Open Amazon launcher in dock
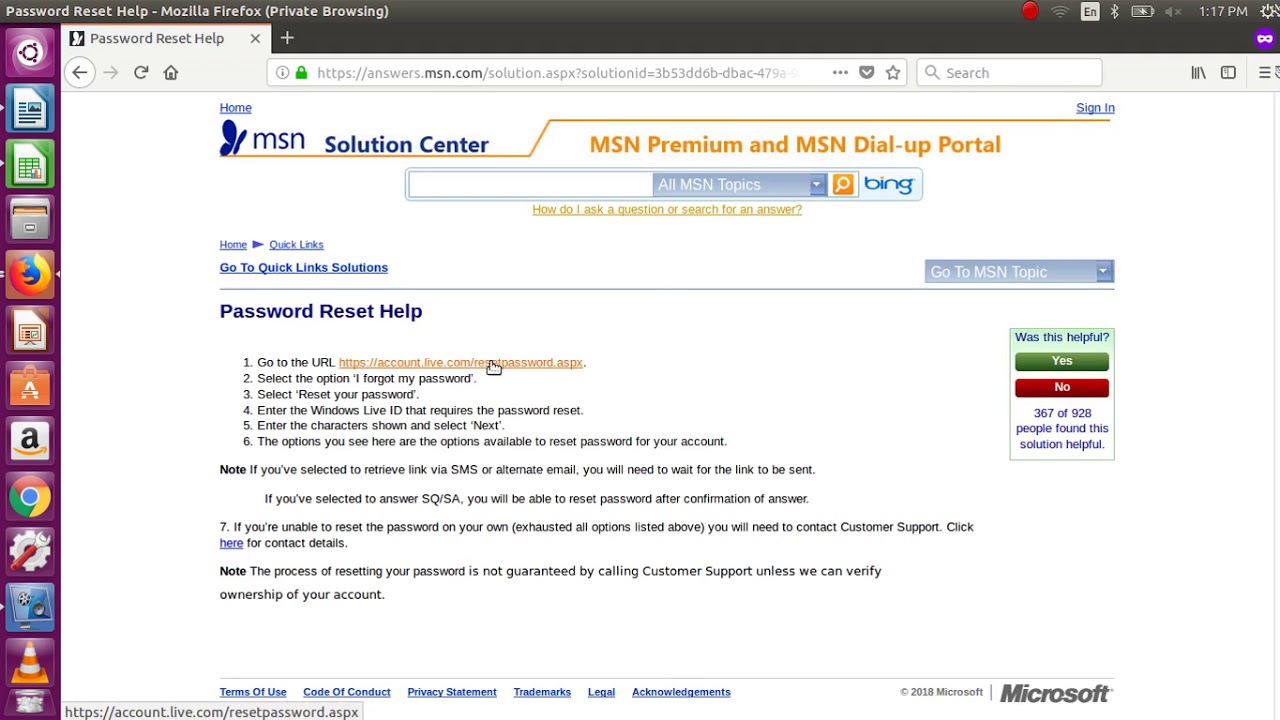Viewport: 1280px width, 720px height. 30,440
